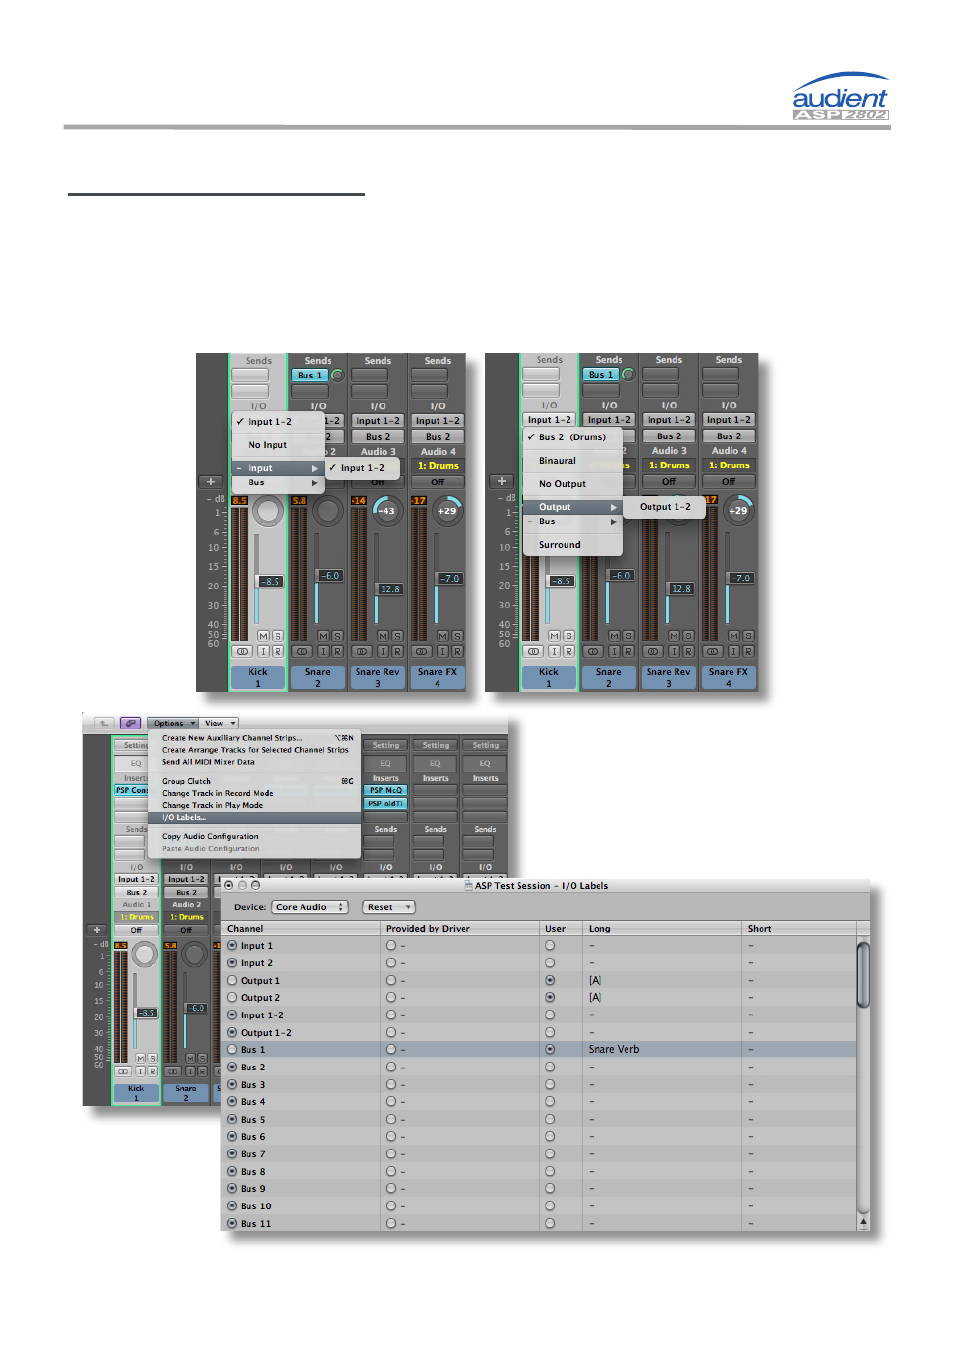Image resolution: width=954 pixels, height=1350 pixels.
Task: Click PSP McQ insert slot
Action: [x=385, y=790]
